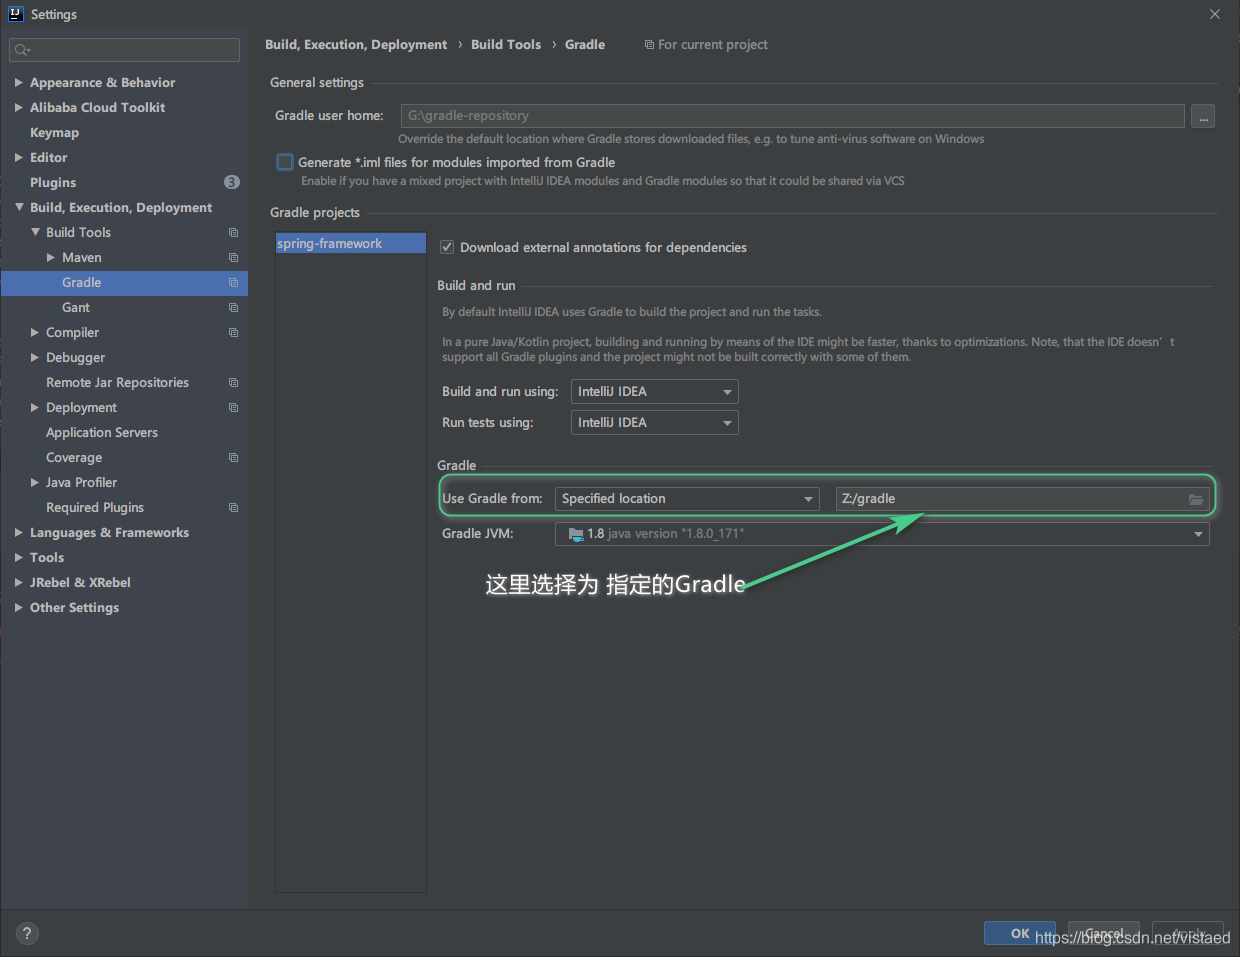Enable Generate *.iml files for imported modules
Image resolution: width=1240 pixels, height=957 pixels.
point(284,161)
